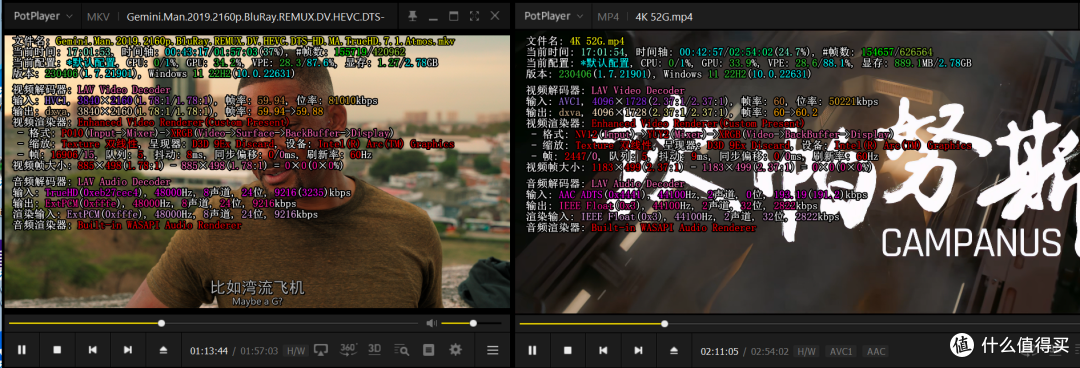
Task: Mute audio with the speaker icon in the left player
Action: 431,323
